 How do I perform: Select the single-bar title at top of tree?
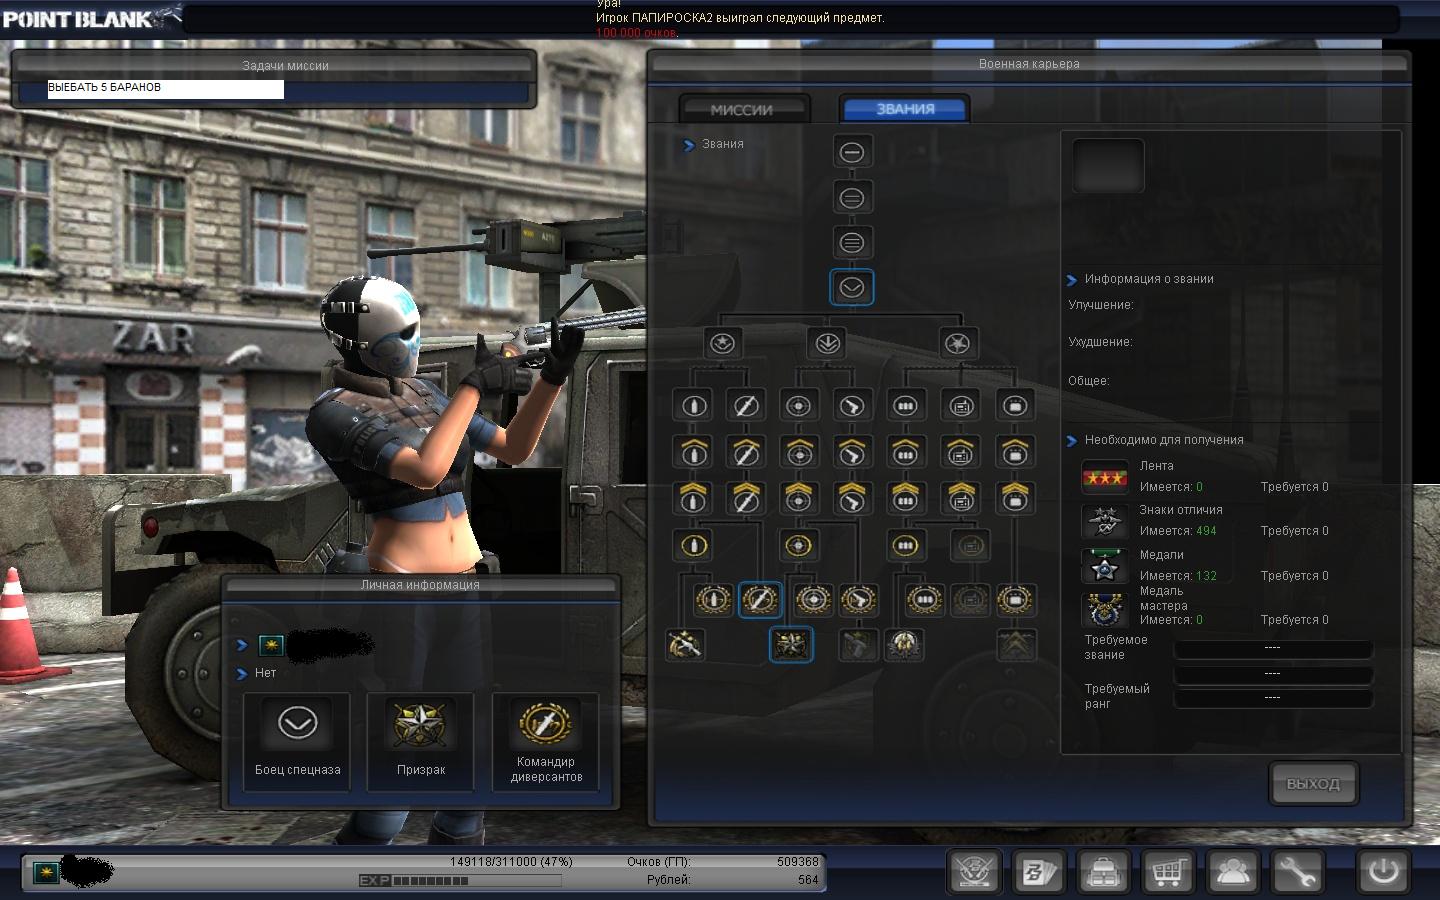(x=852, y=152)
